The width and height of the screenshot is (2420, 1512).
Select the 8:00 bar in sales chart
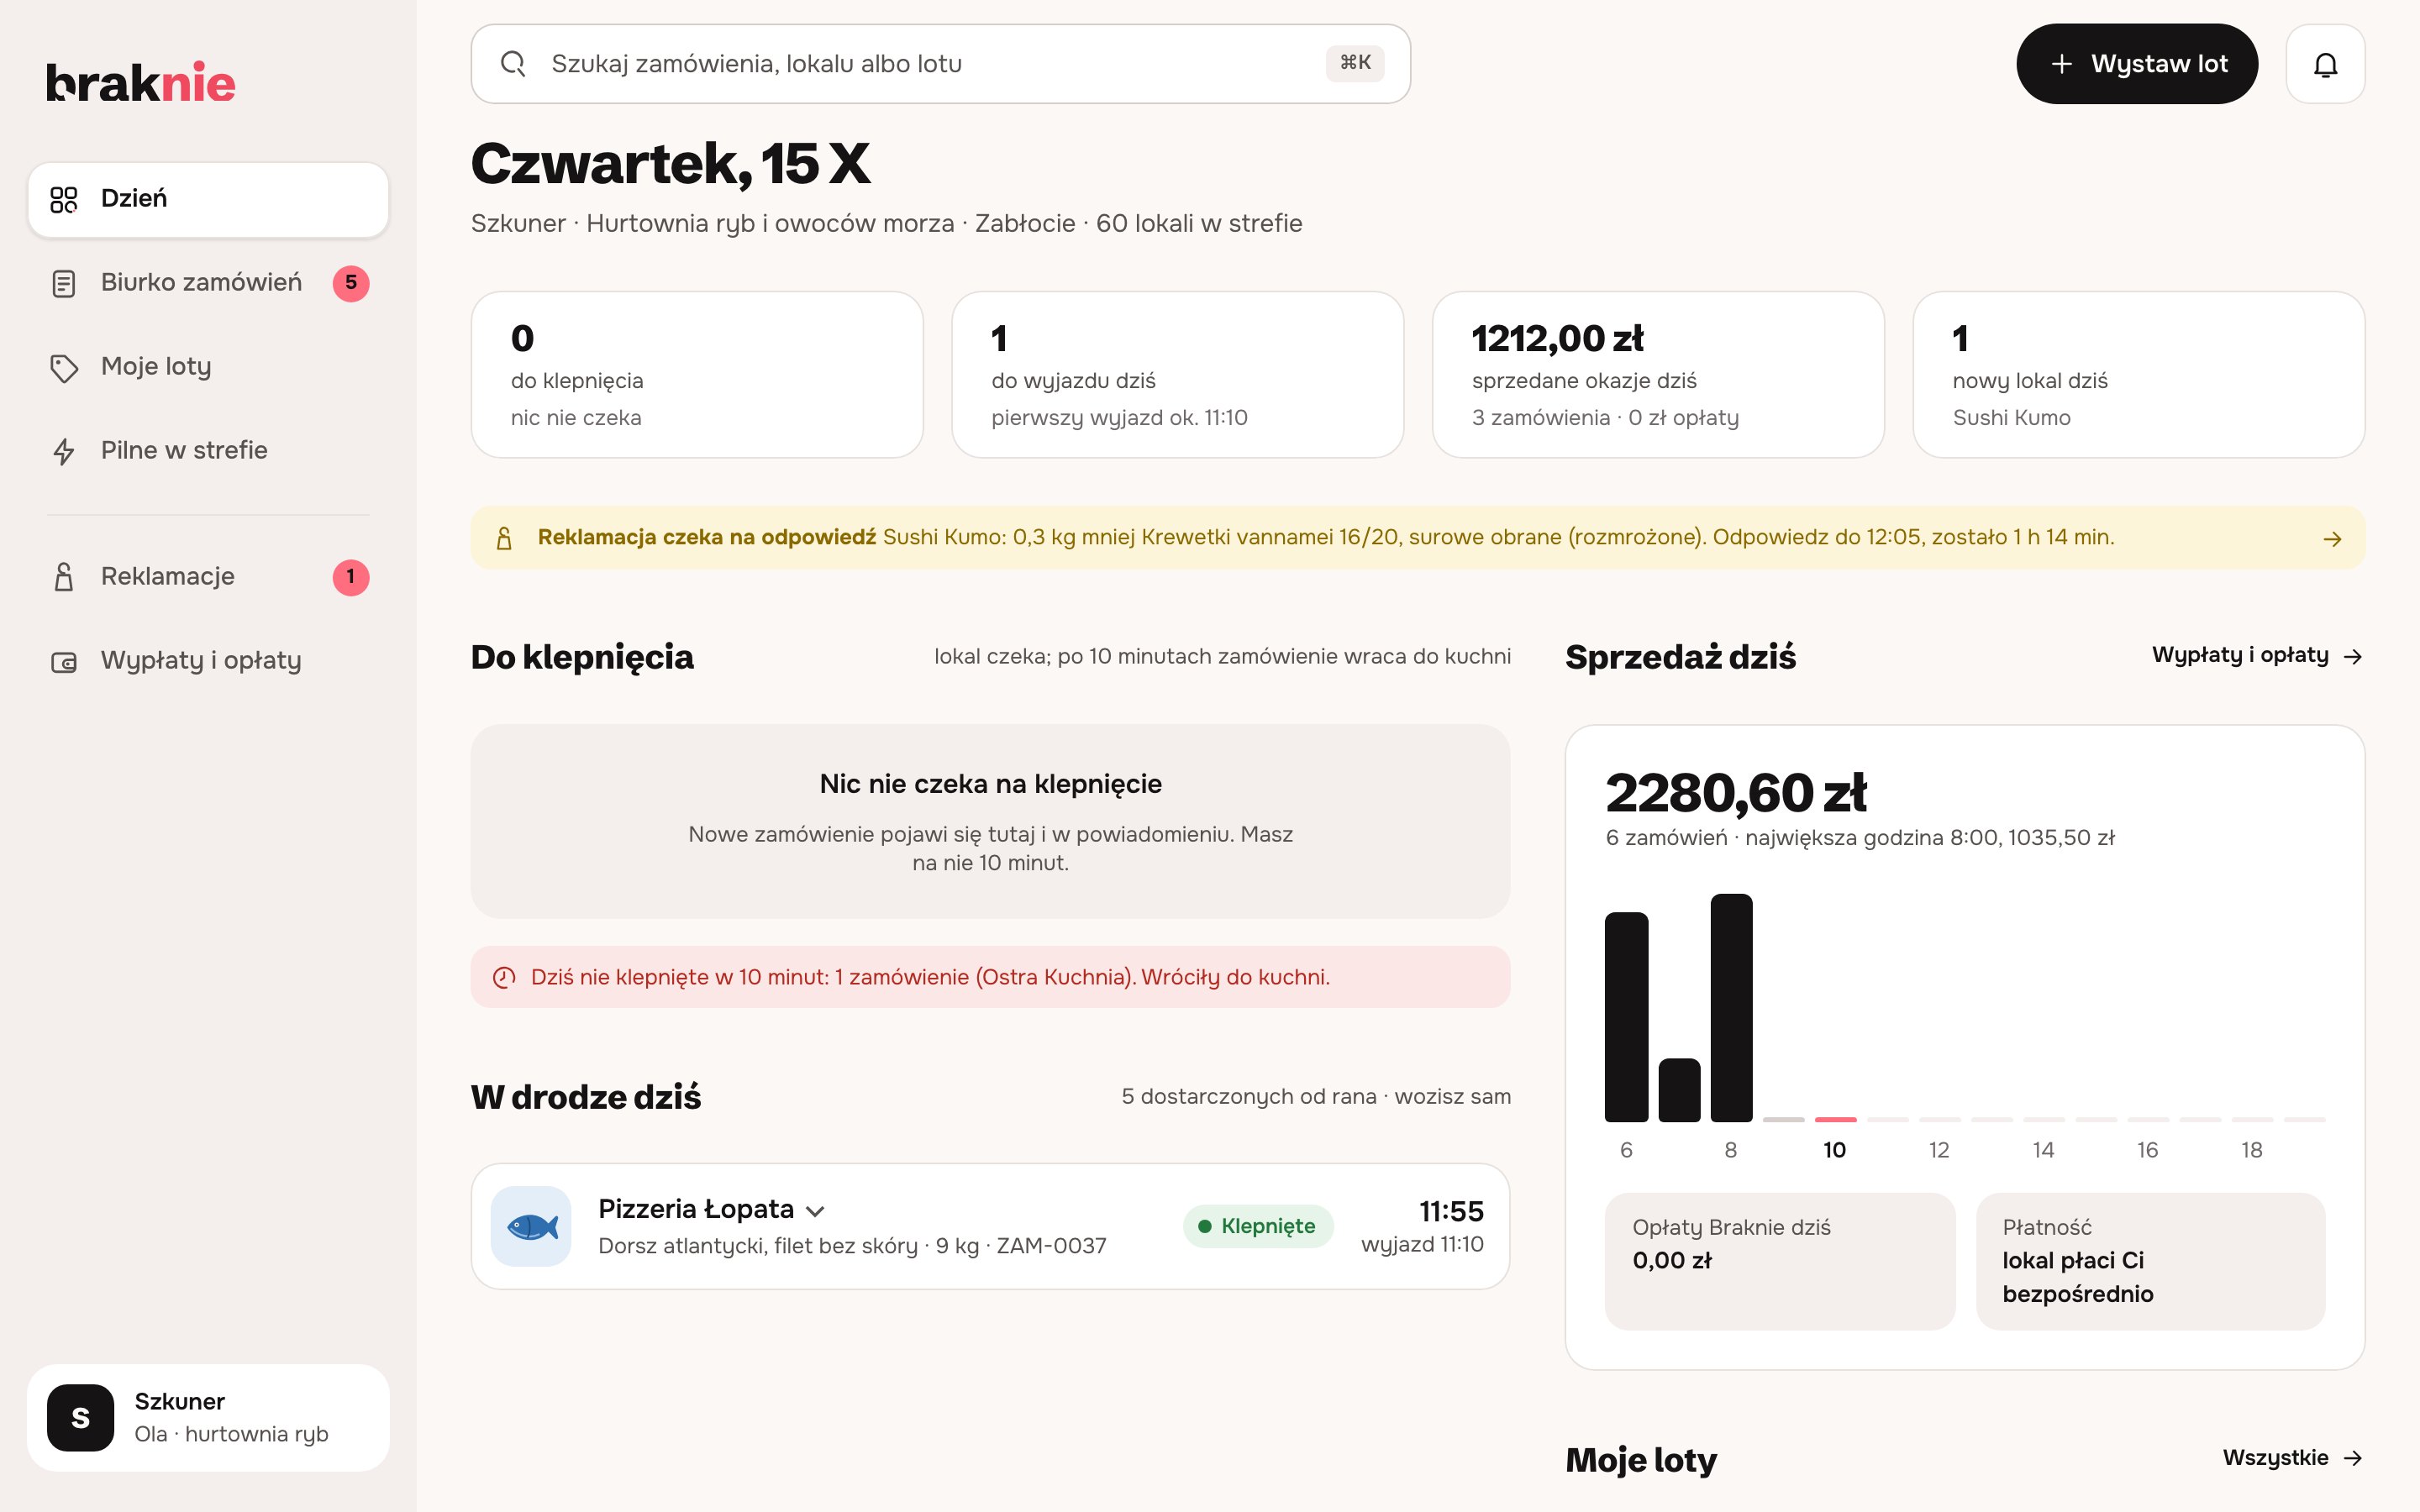click(x=1731, y=1007)
